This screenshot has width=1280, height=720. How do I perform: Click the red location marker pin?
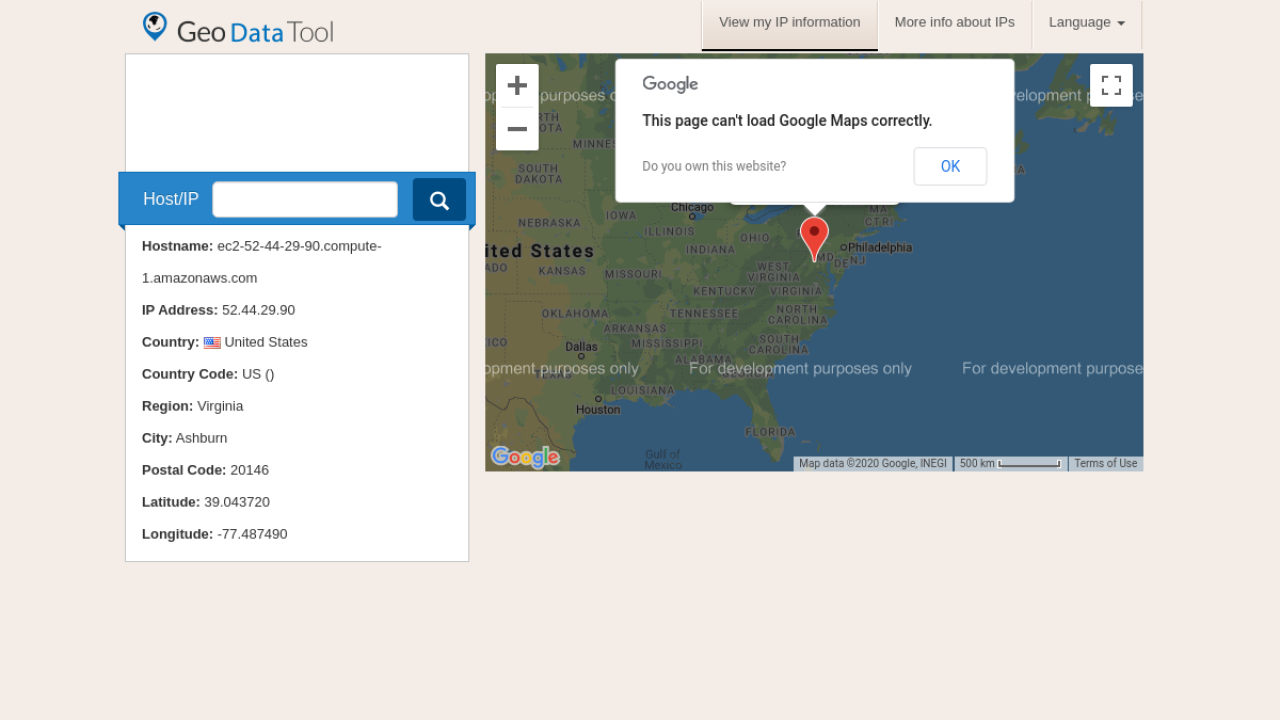pos(814,238)
